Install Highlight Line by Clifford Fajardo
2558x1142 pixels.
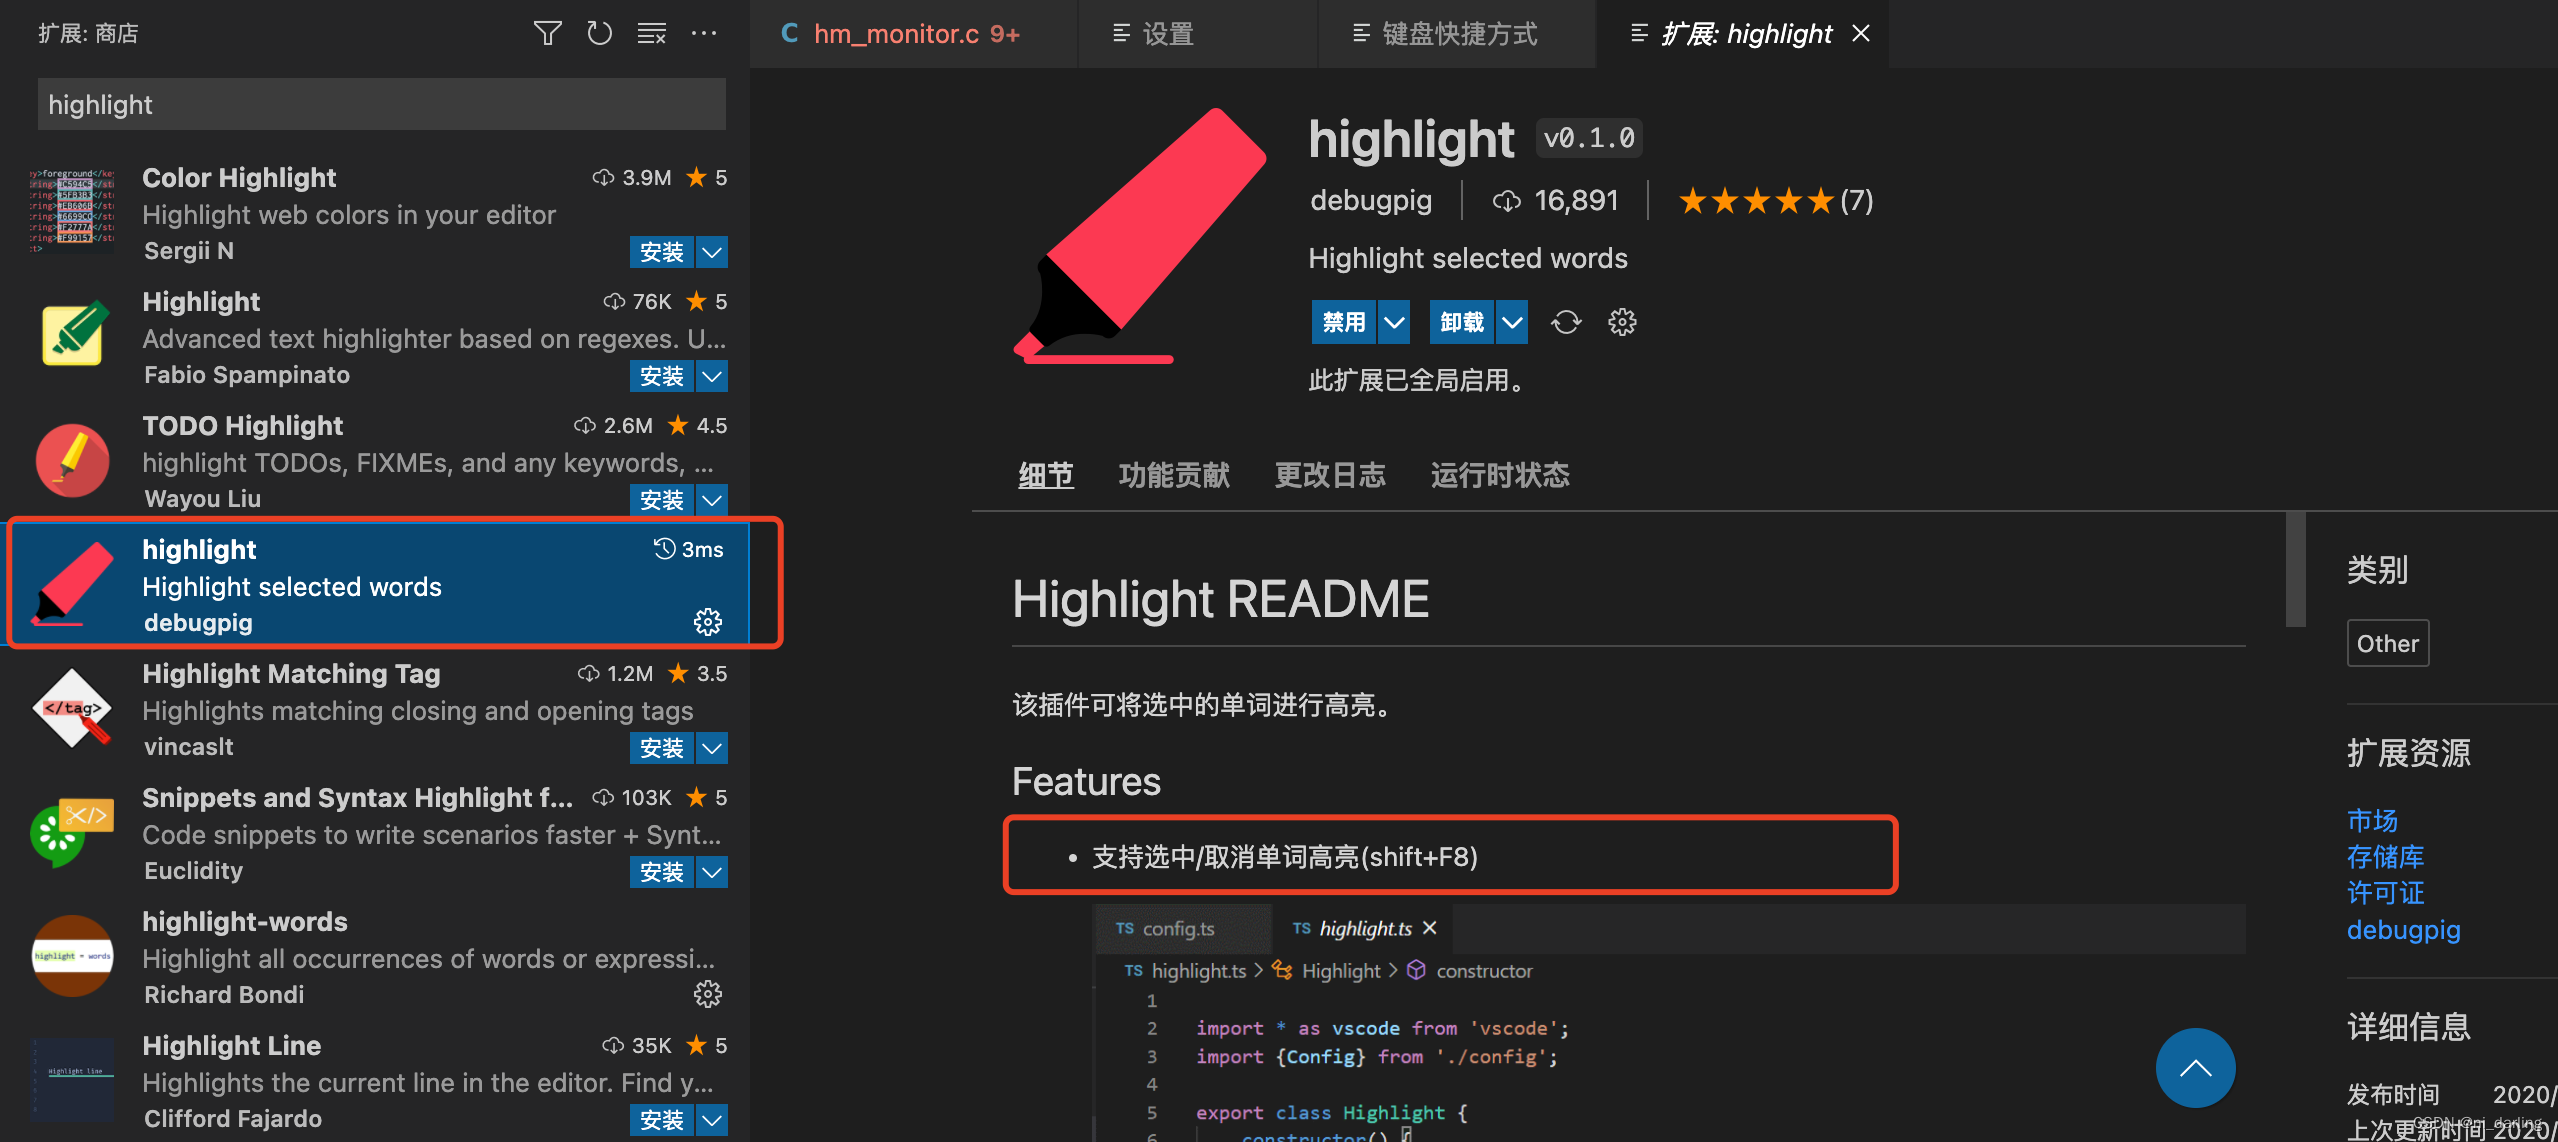pyautogui.click(x=662, y=1120)
